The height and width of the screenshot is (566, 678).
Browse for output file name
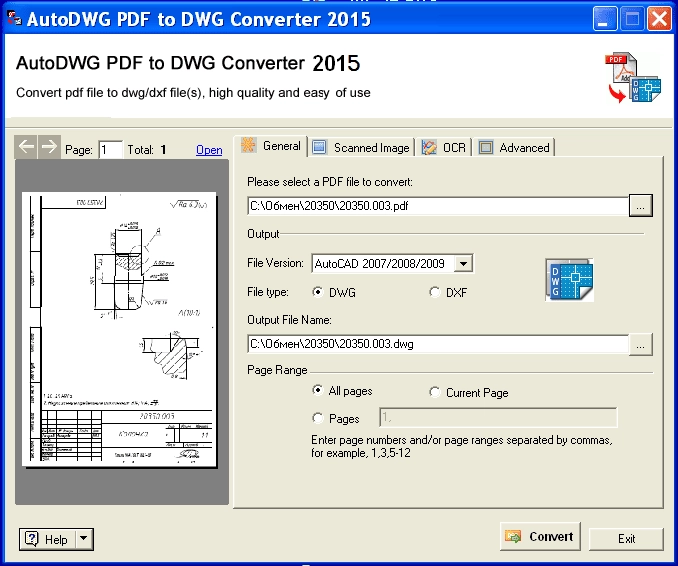pos(640,345)
